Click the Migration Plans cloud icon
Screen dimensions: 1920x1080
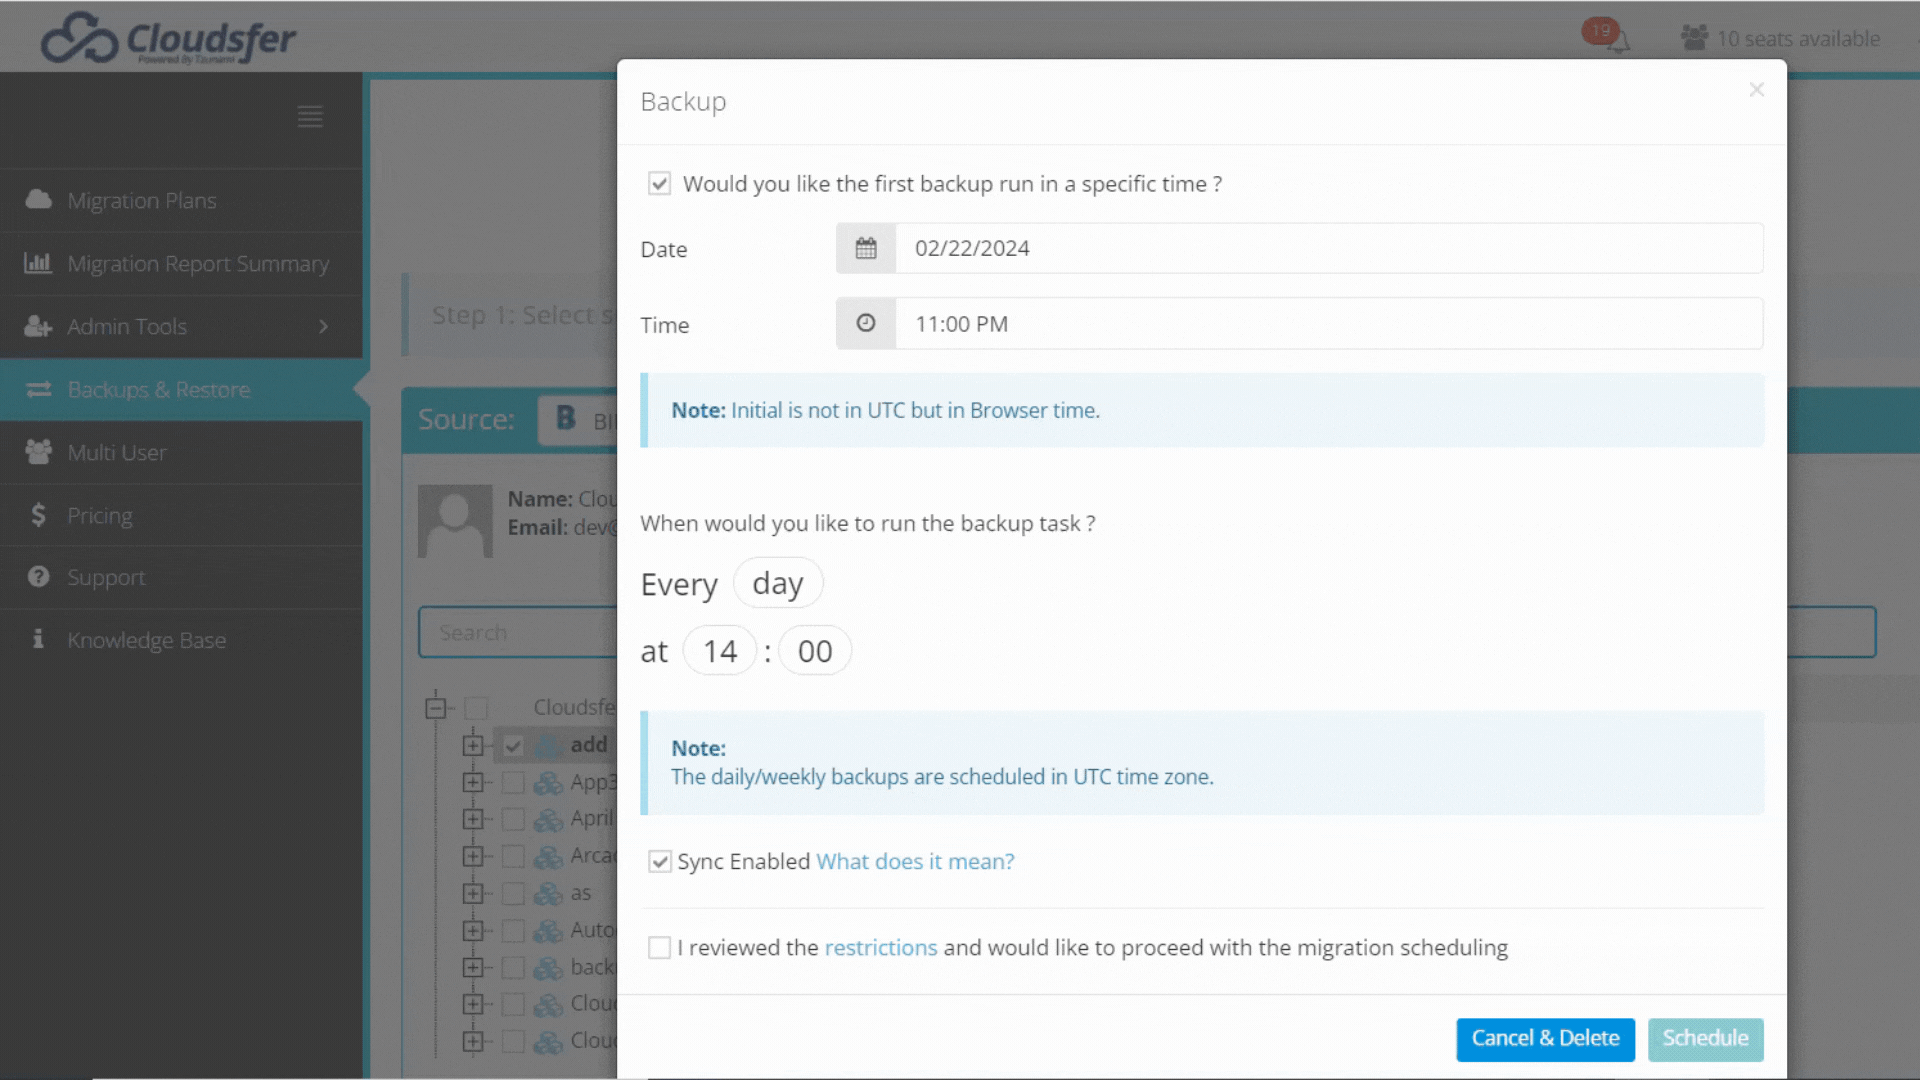(x=38, y=200)
